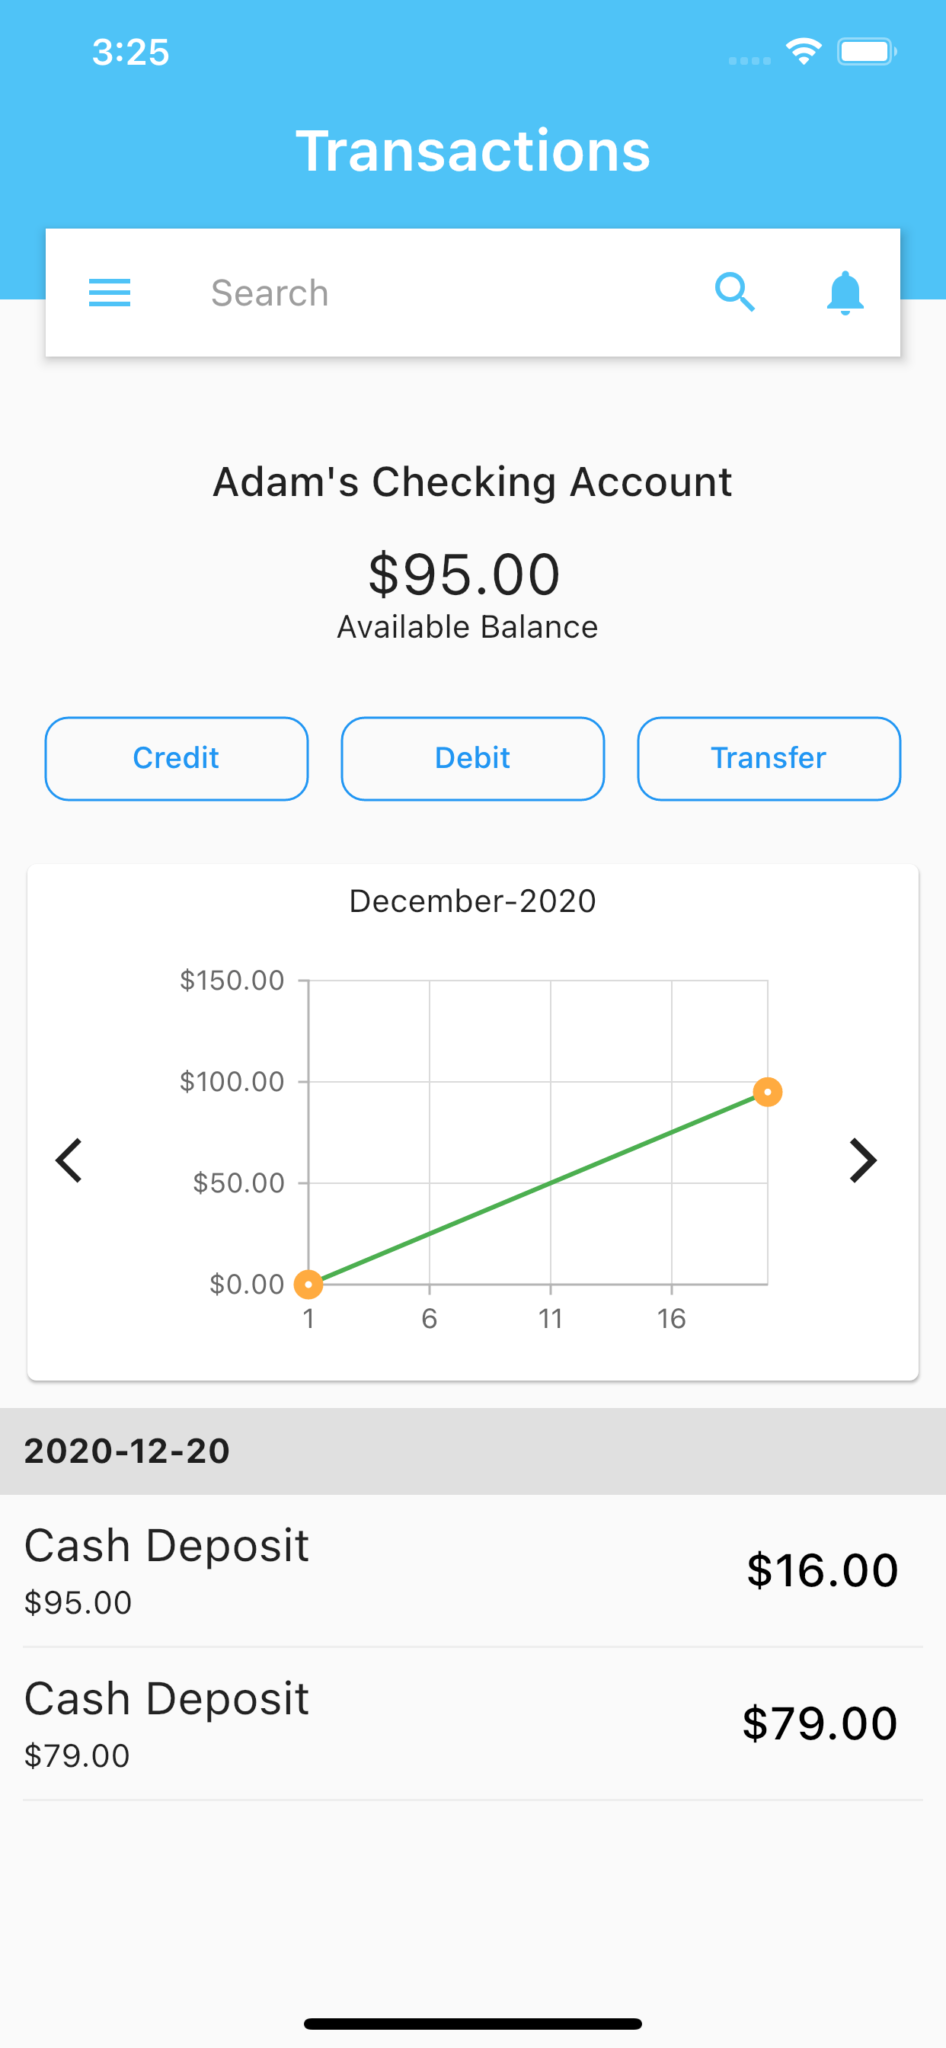Select the $16.00 Cash Deposit transaction
Screen dimensions: 946x2048
(473, 1570)
